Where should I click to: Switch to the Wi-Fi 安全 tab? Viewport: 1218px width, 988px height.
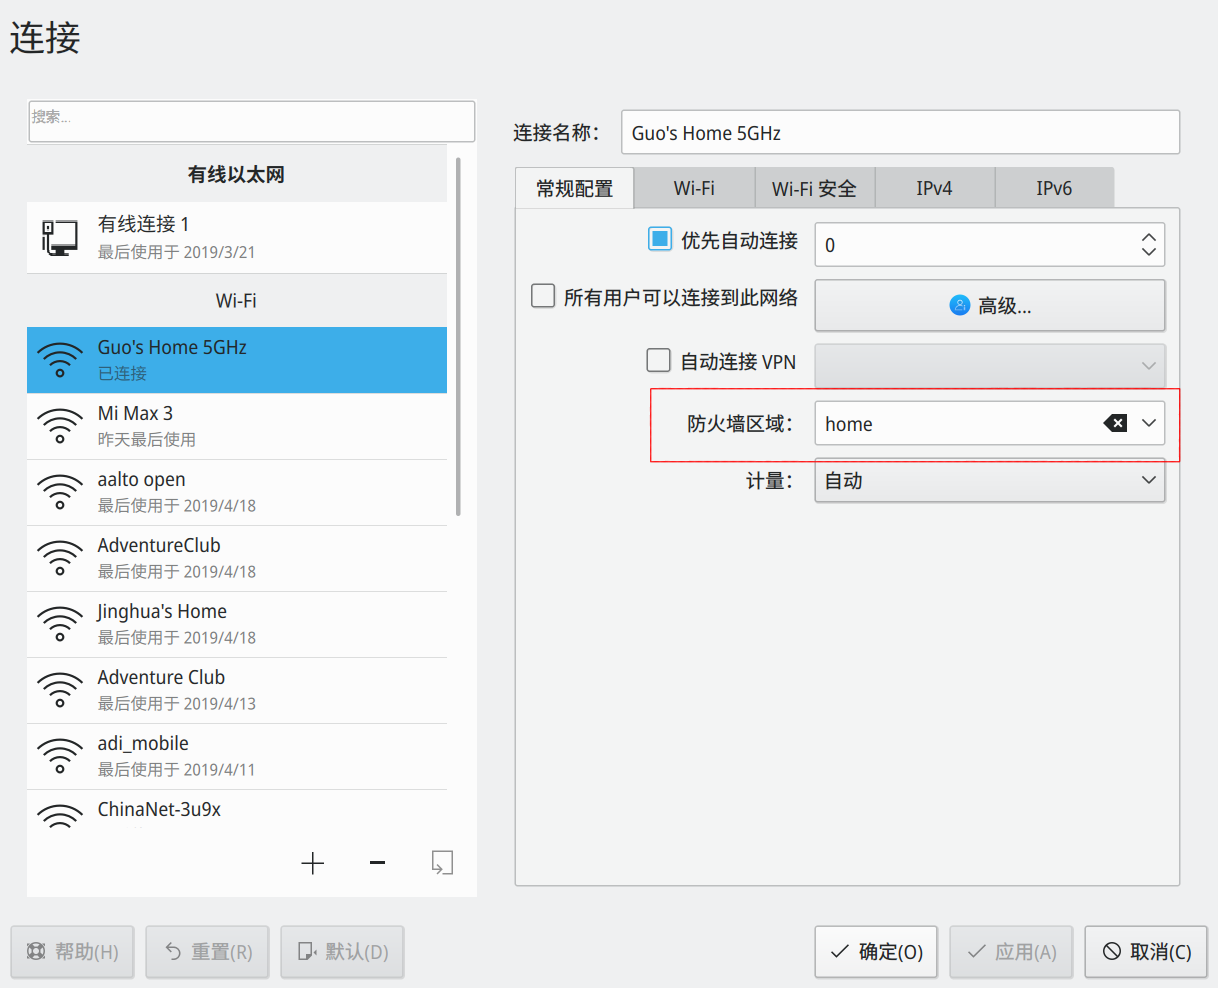coord(814,187)
